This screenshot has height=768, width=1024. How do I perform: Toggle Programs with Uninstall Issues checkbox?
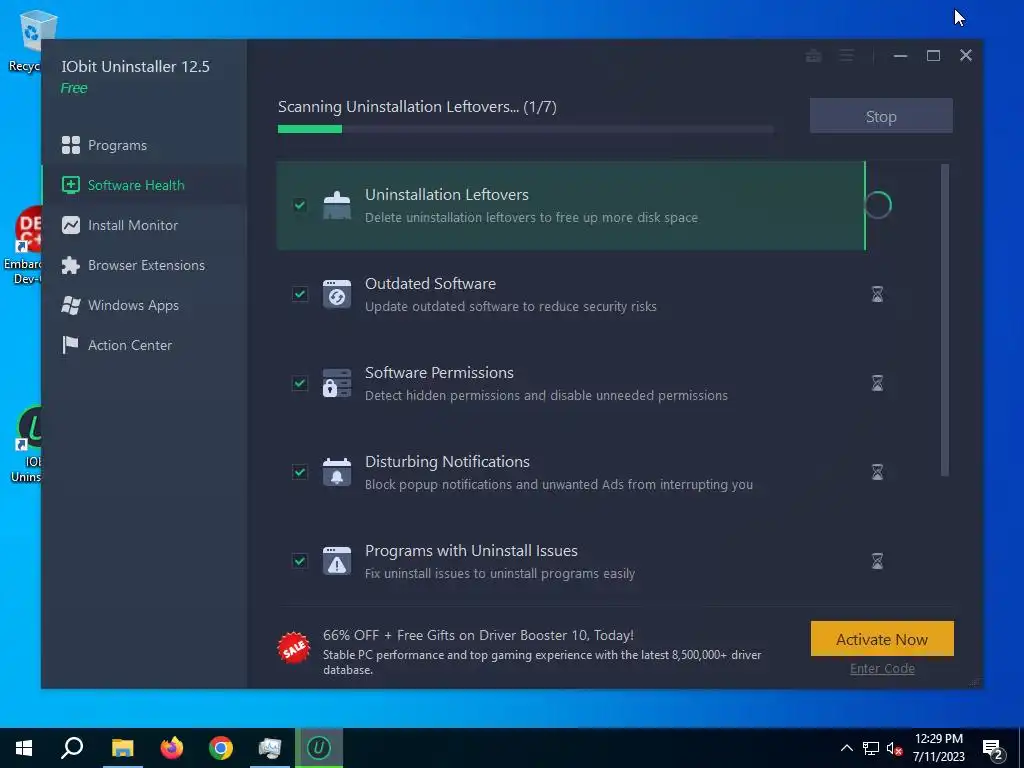point(300,560)
